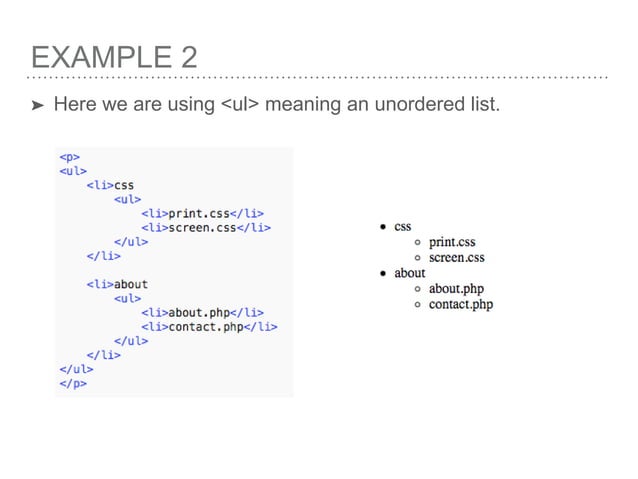
Task: Click the rendered 'about.php' list item
Action: [456, 289]
